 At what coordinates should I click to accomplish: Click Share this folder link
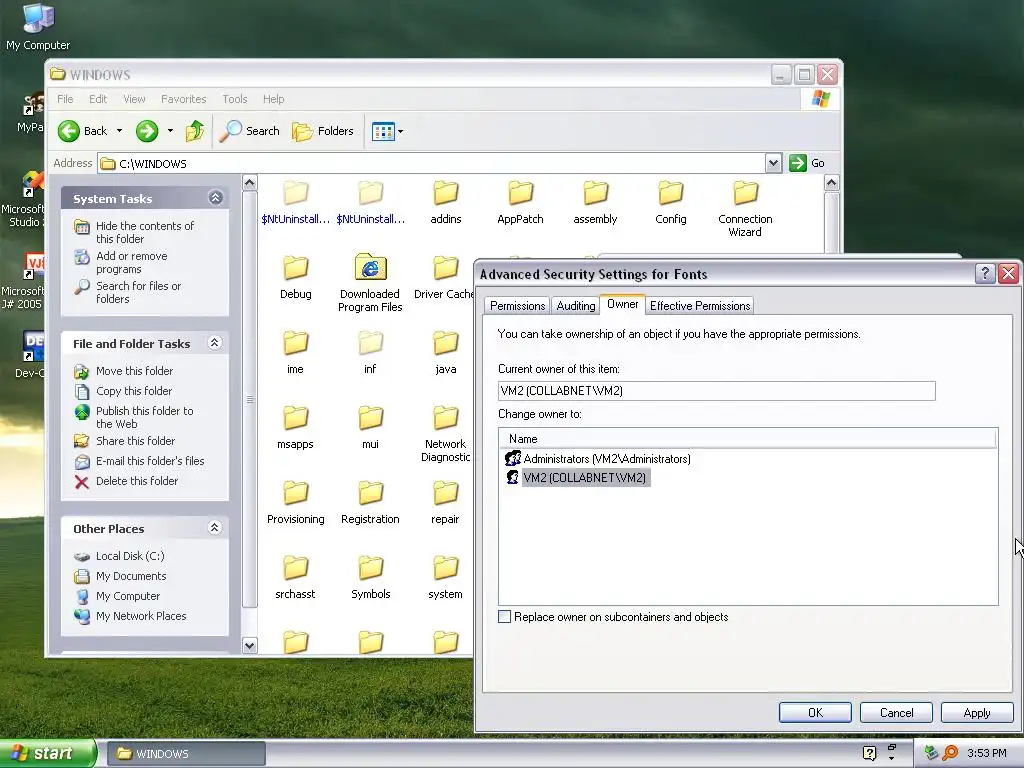(x=135, y=441)
